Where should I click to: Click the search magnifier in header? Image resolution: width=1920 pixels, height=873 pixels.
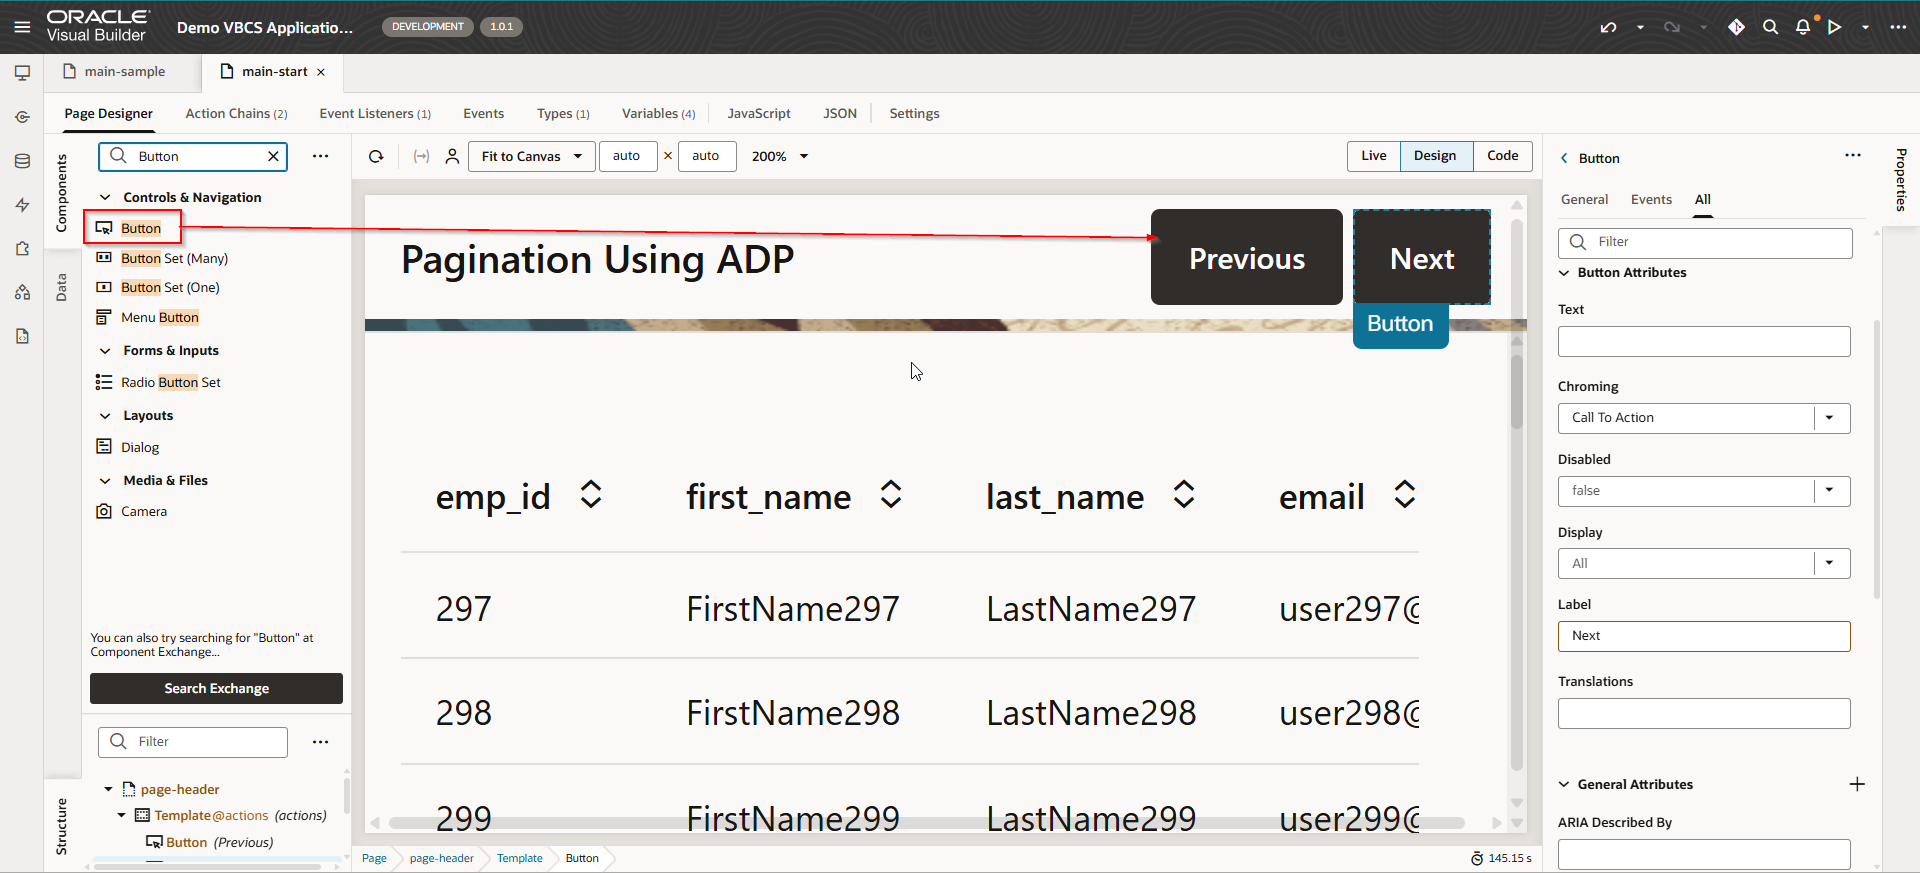click(1770, 27)
